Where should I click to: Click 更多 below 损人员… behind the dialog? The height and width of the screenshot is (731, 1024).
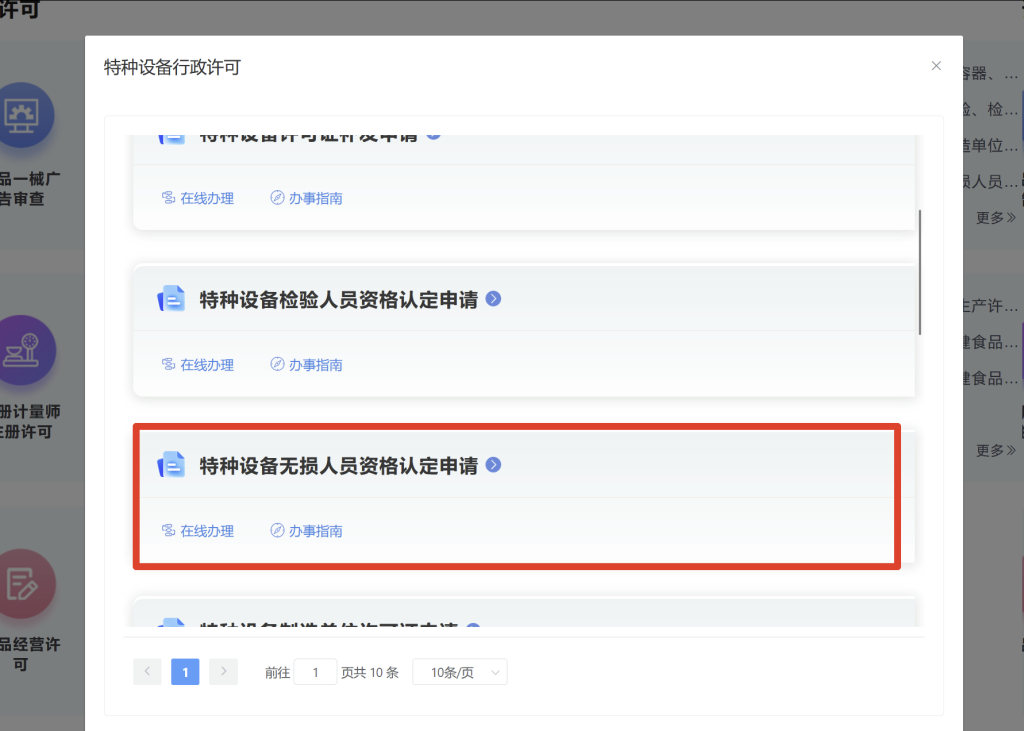tap(996, 218)
